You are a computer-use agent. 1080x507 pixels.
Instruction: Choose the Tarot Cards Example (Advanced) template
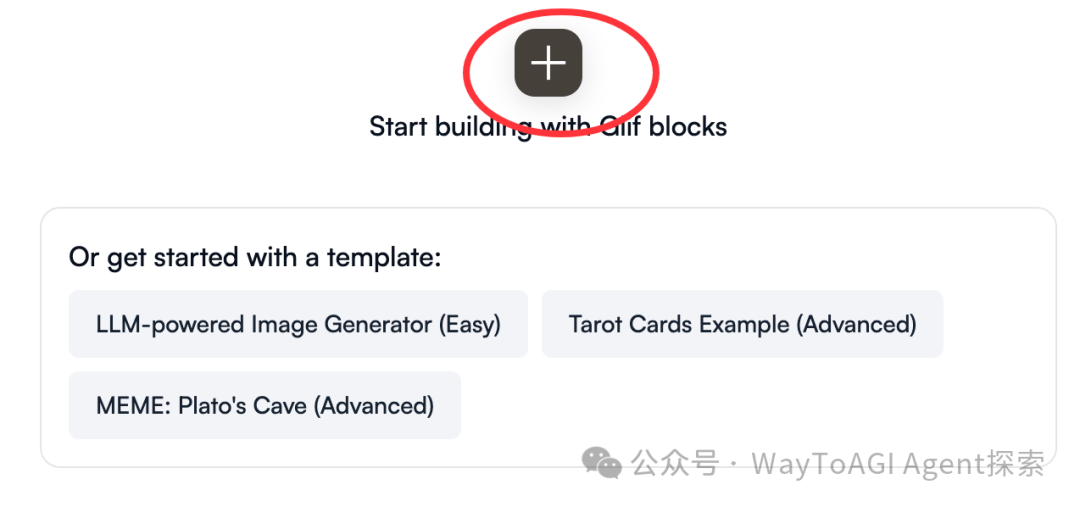tap(742, 324)
